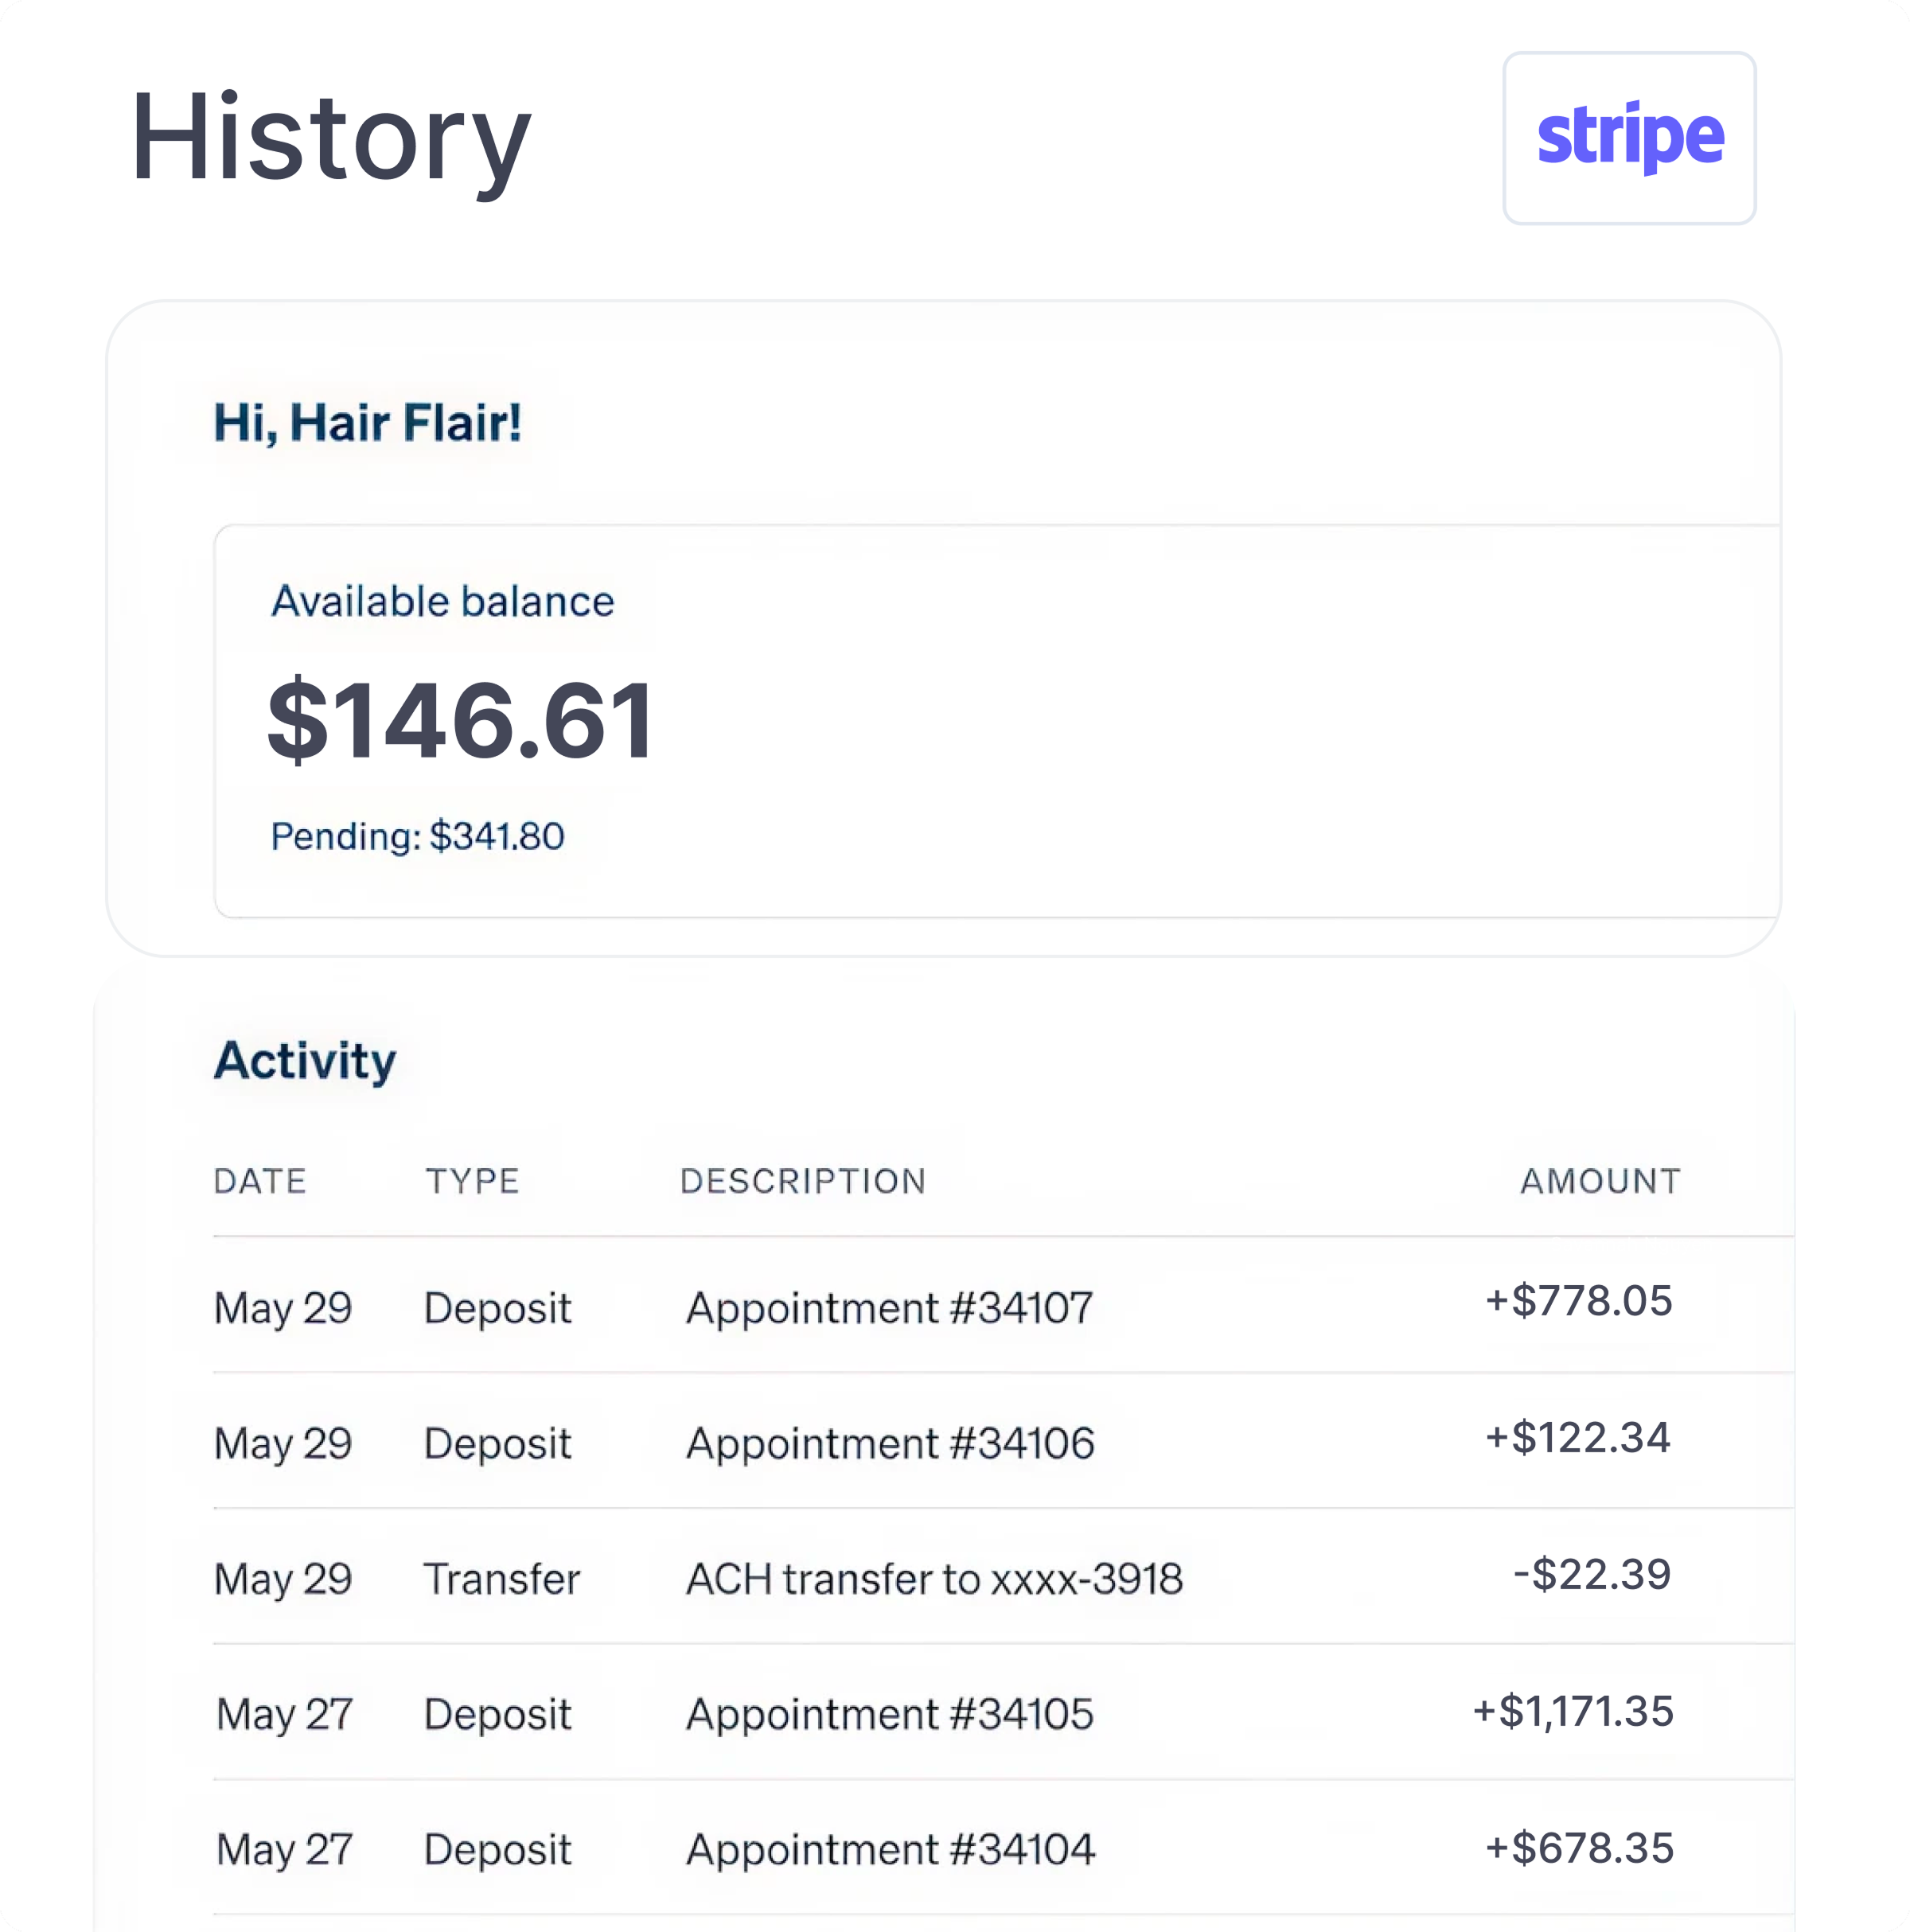The image size is (1910, 1932).
Task: Open the Appointment #34107 deposit row
Action: click(1002, 1305)
